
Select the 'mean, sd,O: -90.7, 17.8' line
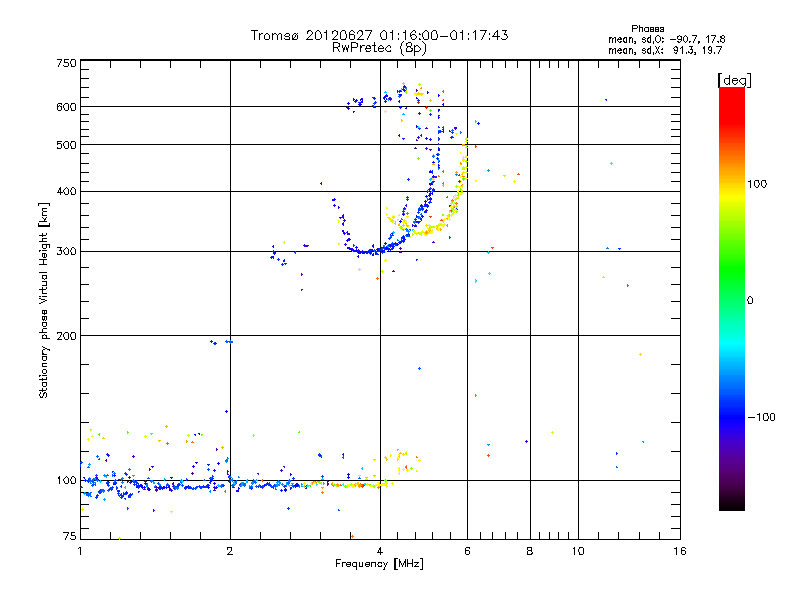pos(666,39)
